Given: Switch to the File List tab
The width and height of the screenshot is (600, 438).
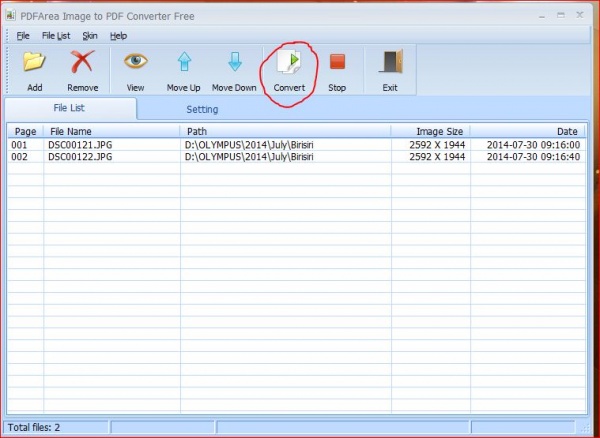Looking at the screenshot, I should [x=69, y=108].
